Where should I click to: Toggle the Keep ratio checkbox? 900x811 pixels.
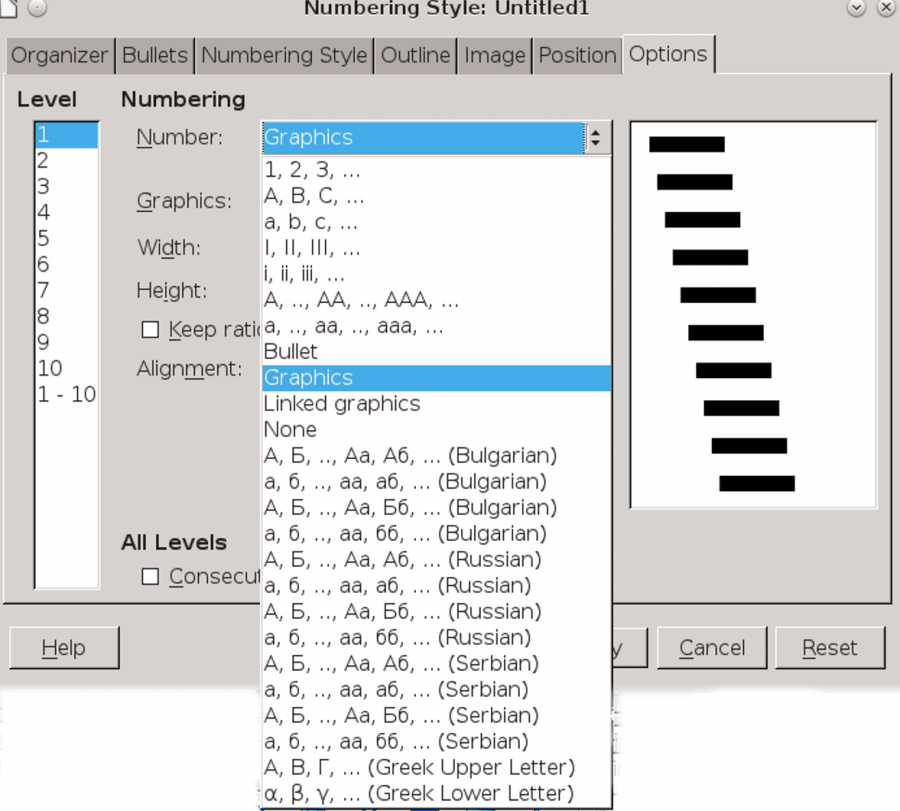point(150,329)
